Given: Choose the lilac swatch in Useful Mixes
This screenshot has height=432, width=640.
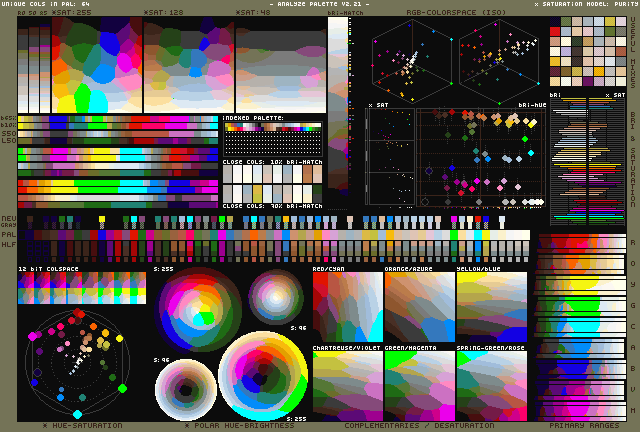Looking at the screenshot, I should coord(566,51).
